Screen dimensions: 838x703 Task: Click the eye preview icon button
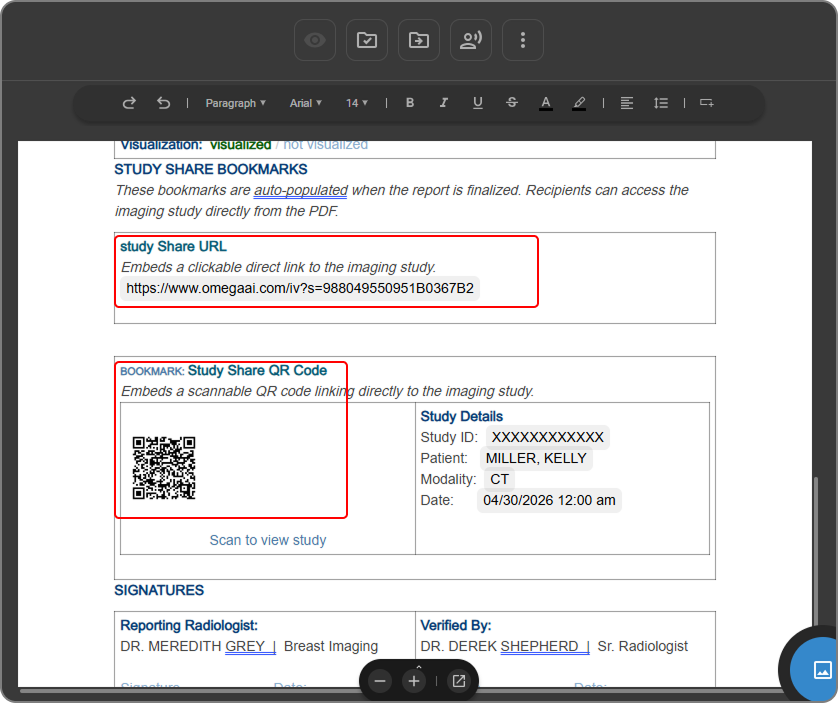[x=315, y=40]
